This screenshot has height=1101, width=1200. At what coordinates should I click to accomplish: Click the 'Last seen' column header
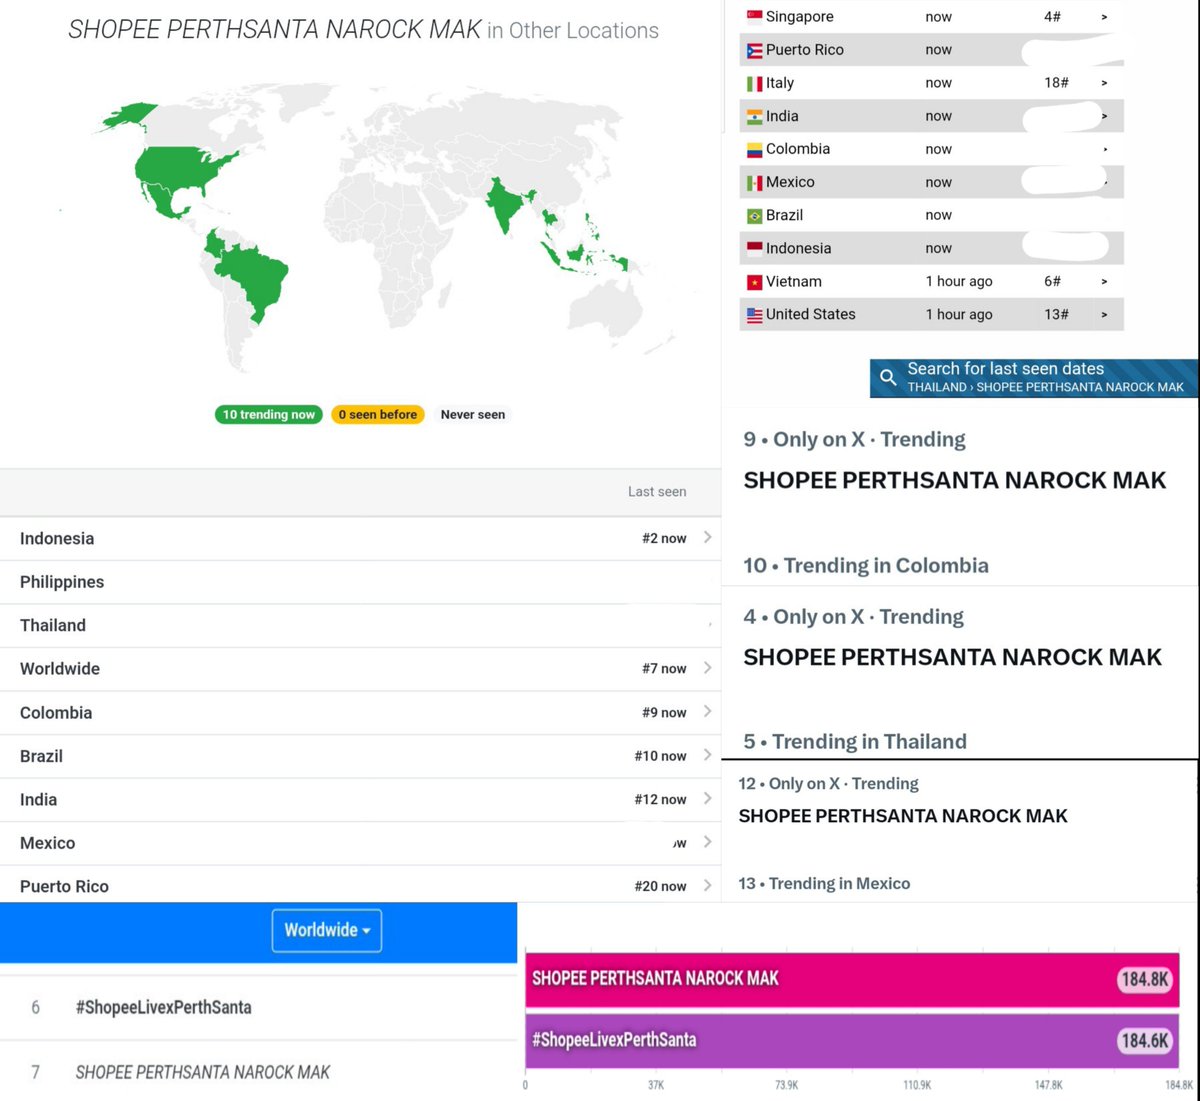(657, 491)
